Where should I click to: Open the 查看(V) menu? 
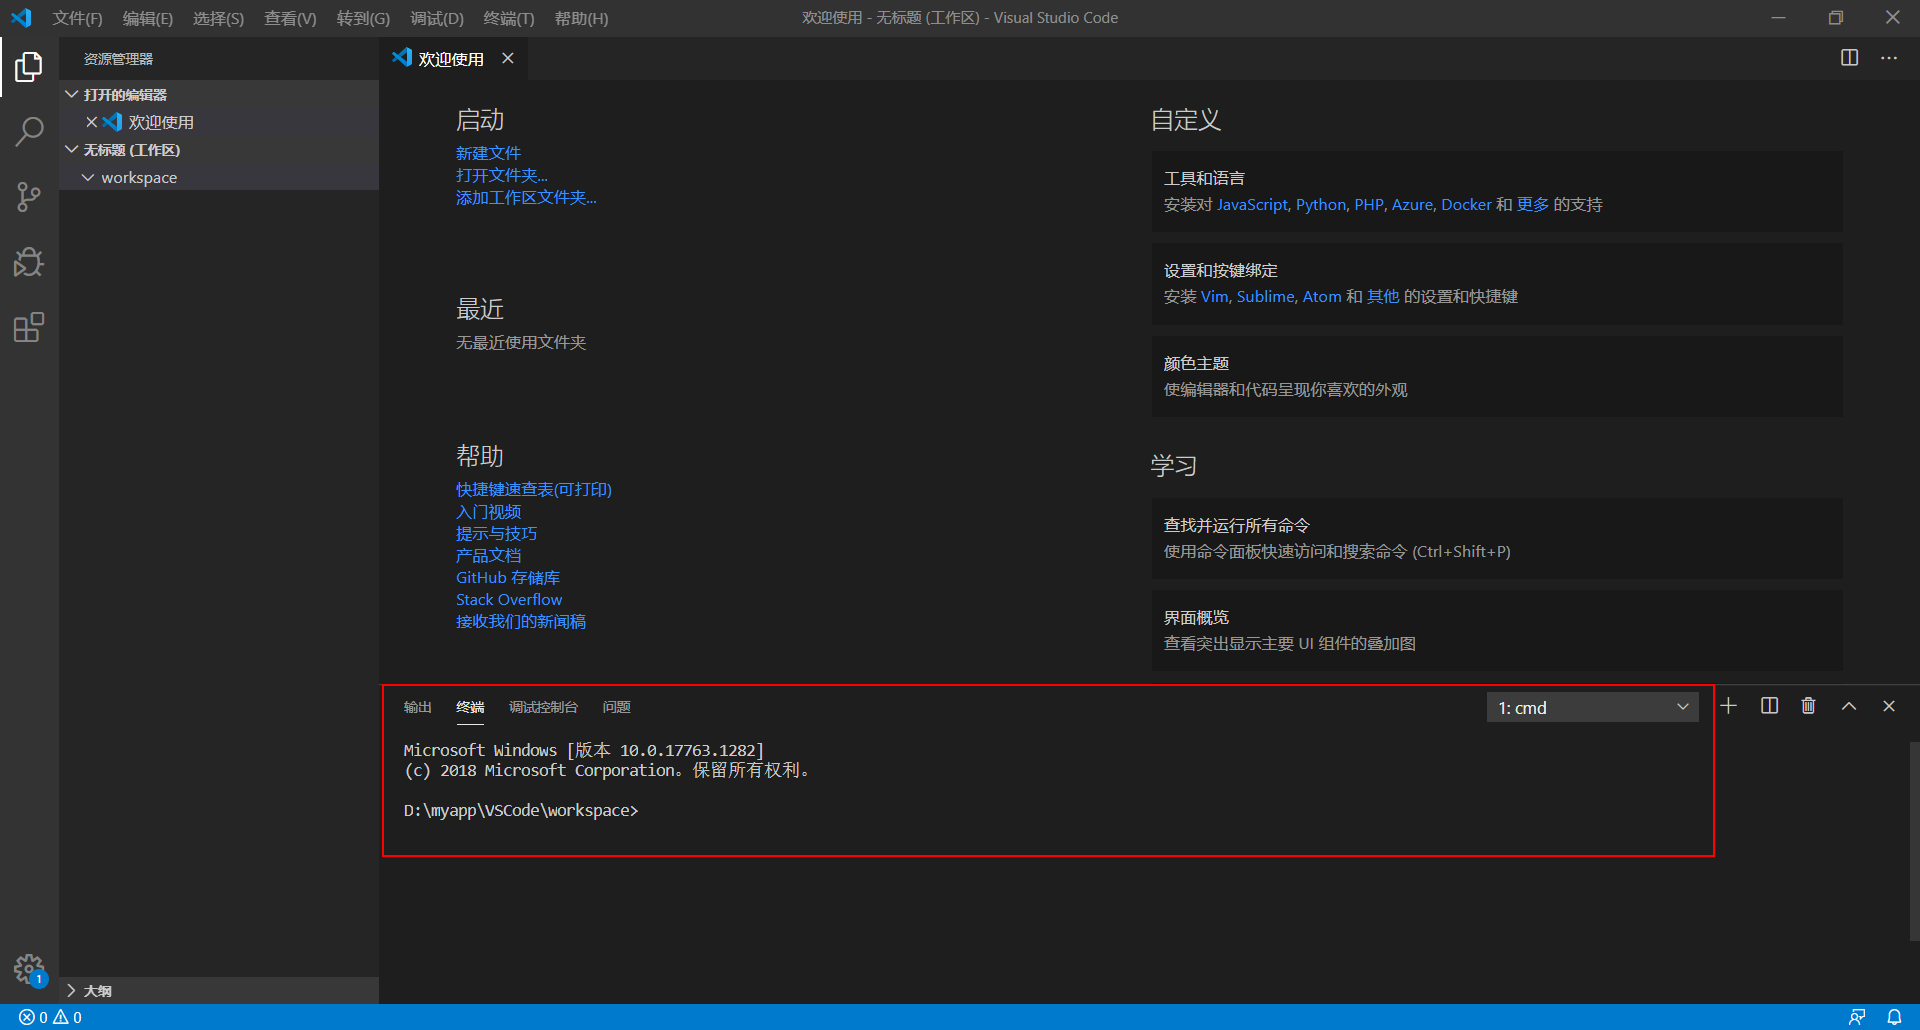(290, 18)
